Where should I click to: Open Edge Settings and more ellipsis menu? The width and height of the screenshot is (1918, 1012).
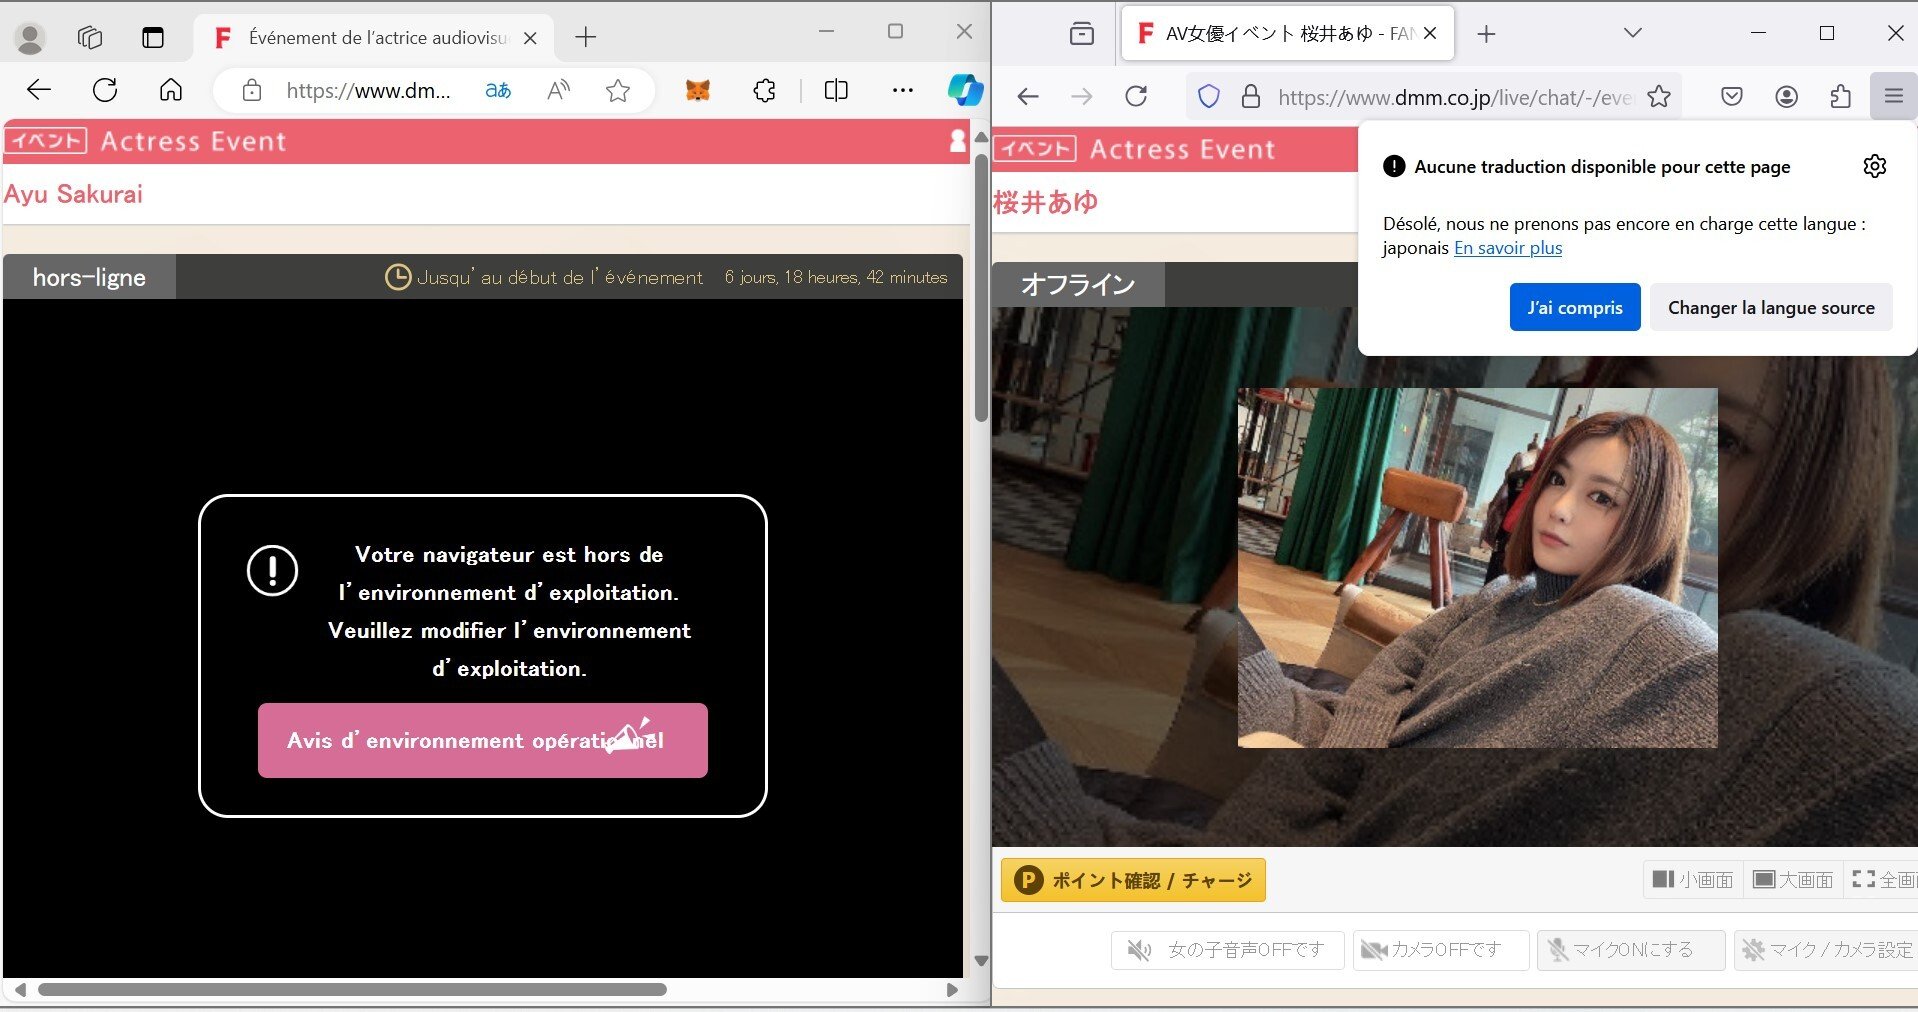902,91
